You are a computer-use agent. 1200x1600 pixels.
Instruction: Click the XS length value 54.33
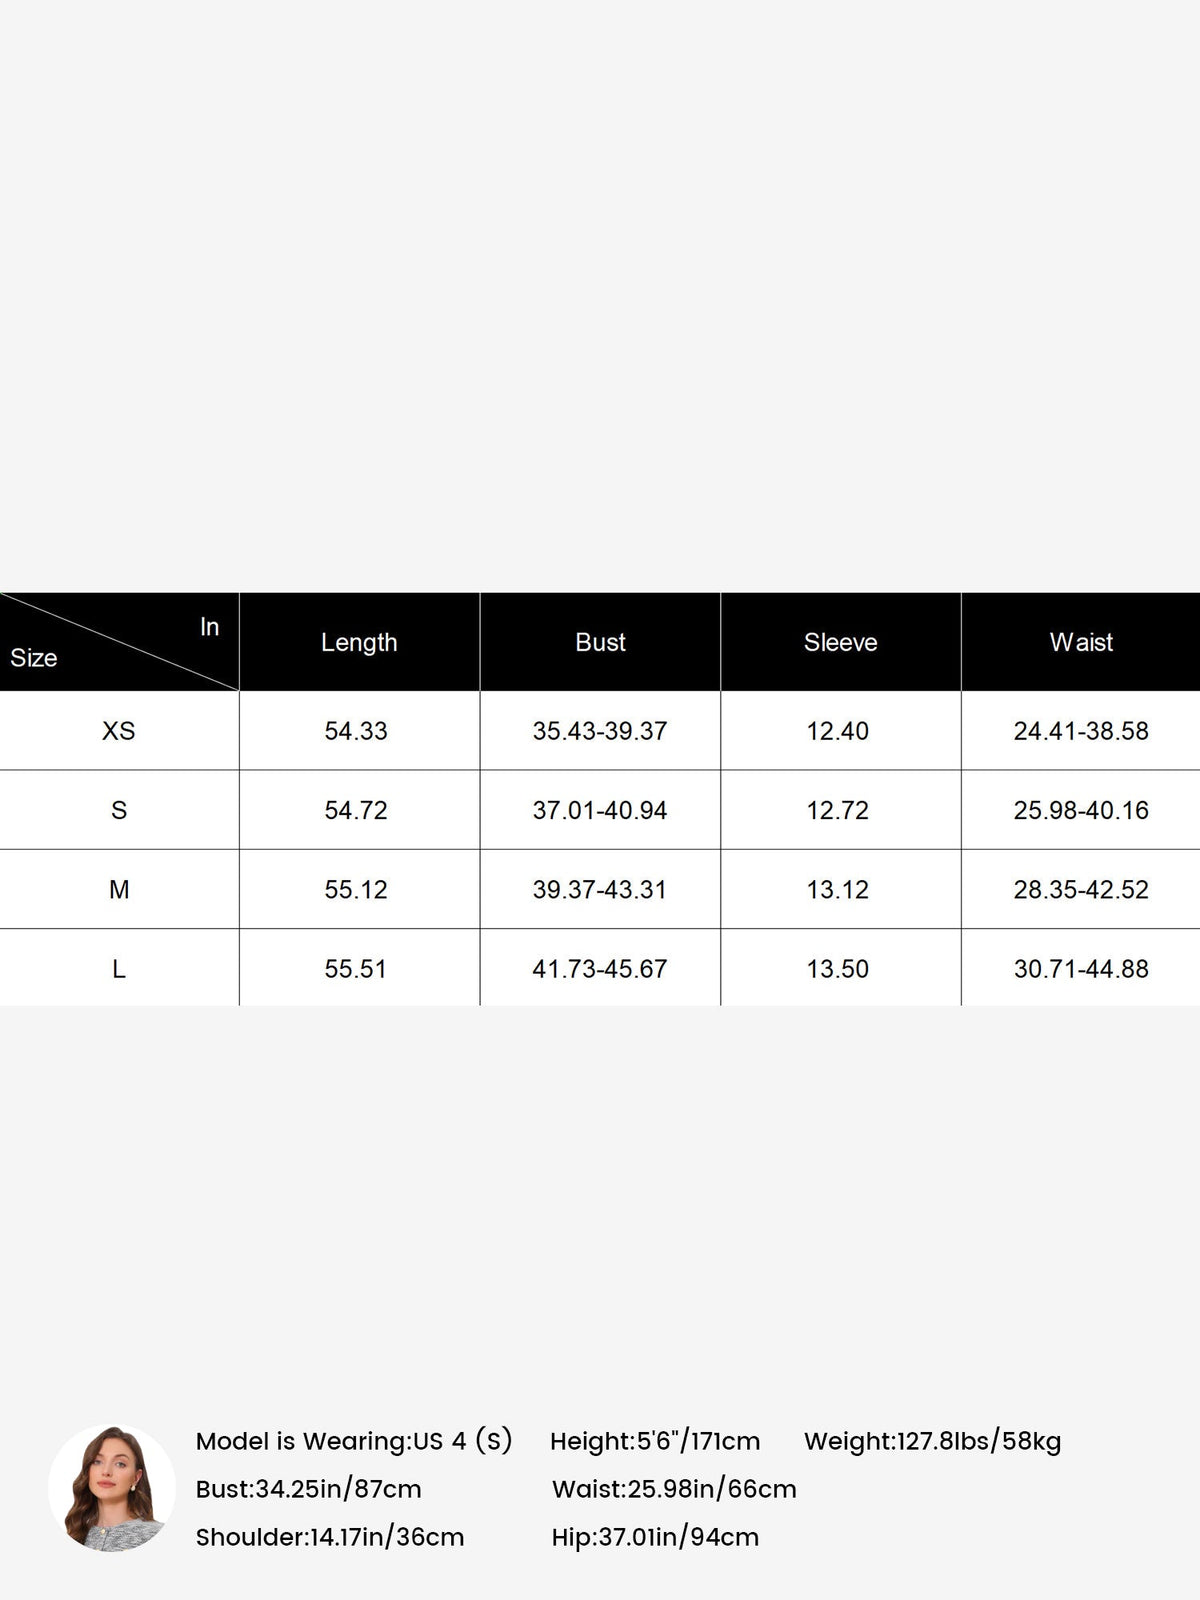pyautogui.click(x=356, y=731)
